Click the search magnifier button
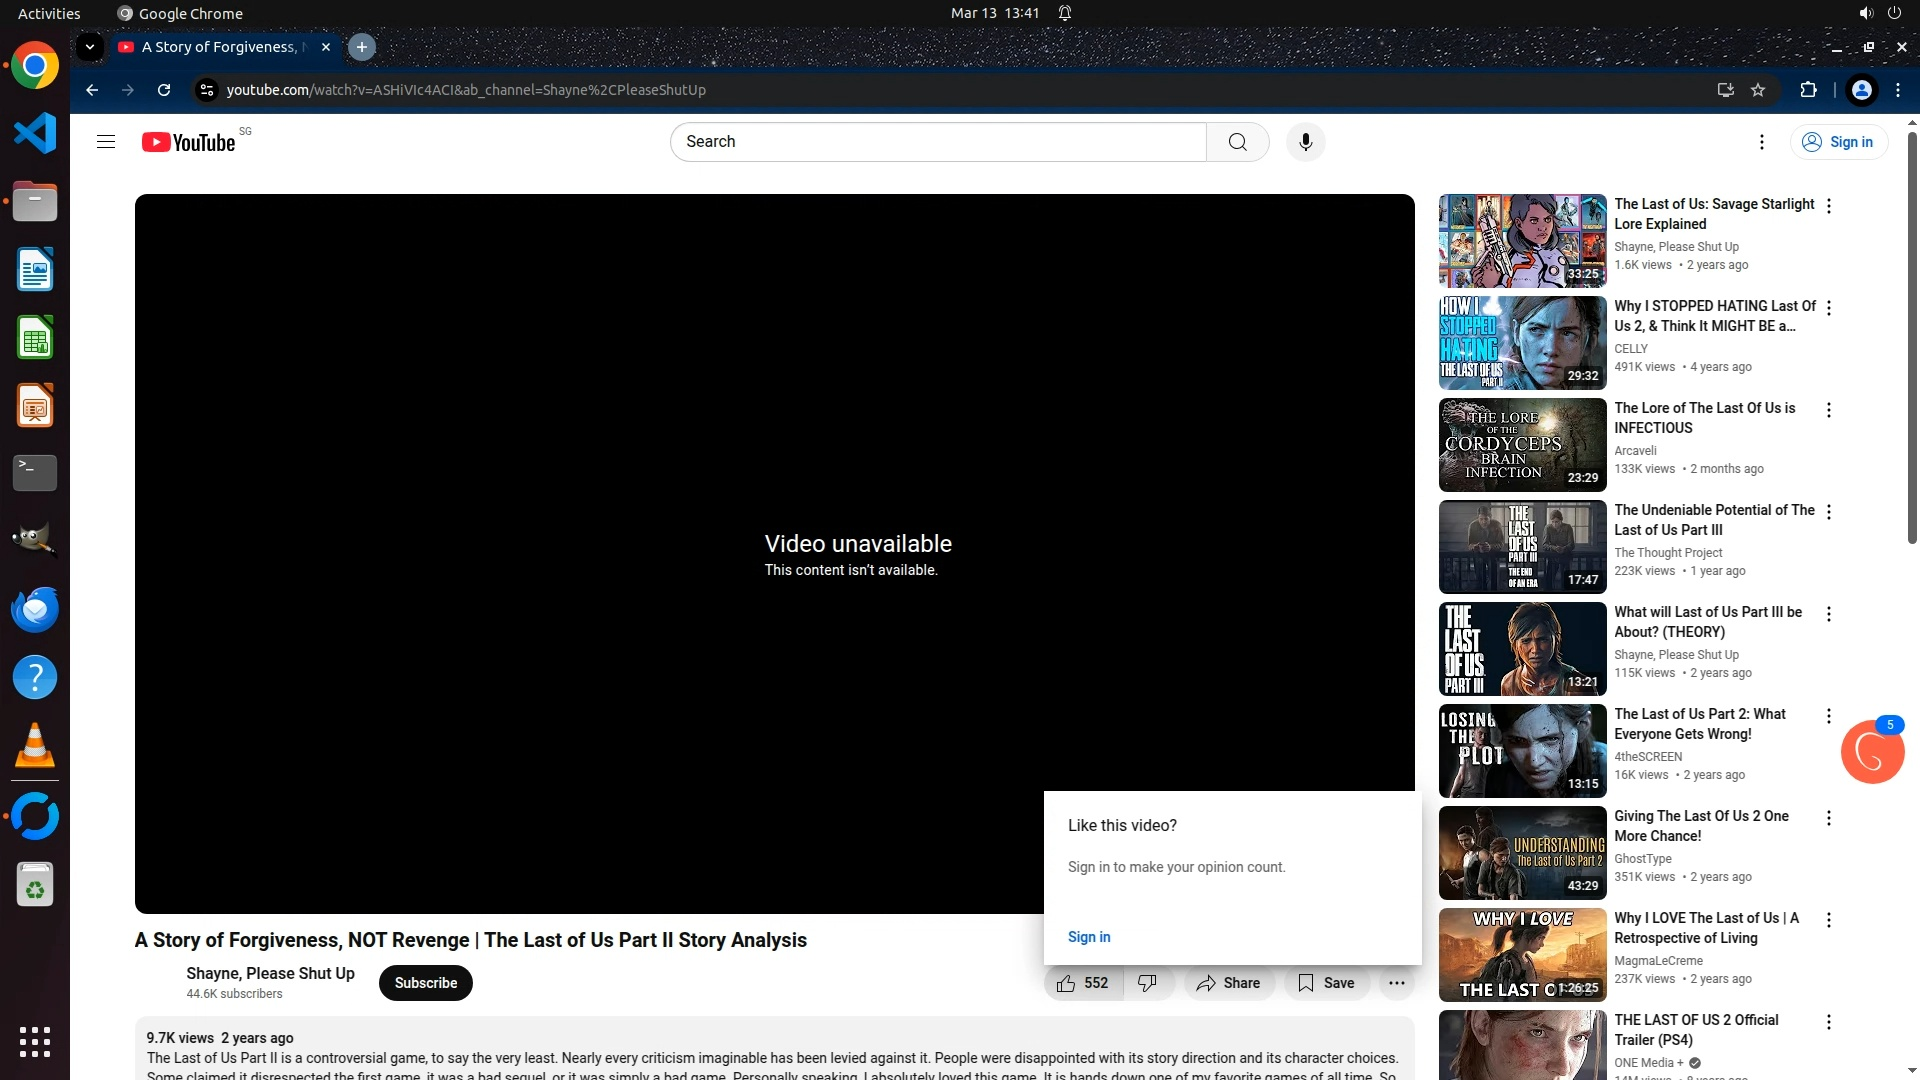The image size is (1920, 1080). pos(1237,142)
